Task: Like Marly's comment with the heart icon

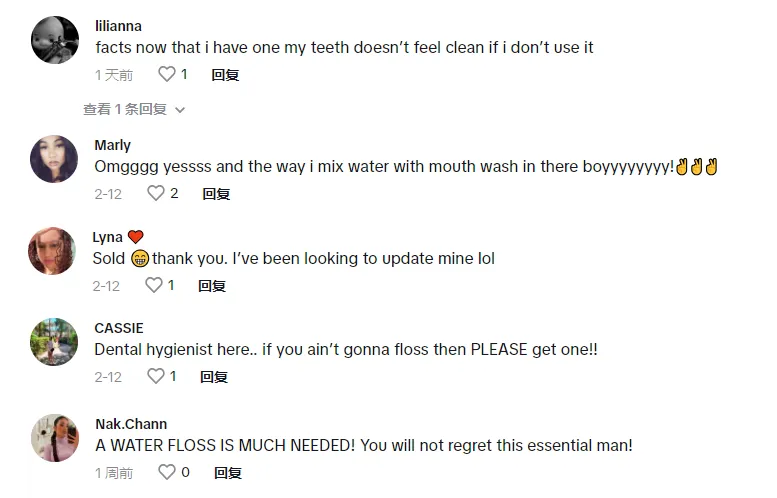Action: (156, 193)
